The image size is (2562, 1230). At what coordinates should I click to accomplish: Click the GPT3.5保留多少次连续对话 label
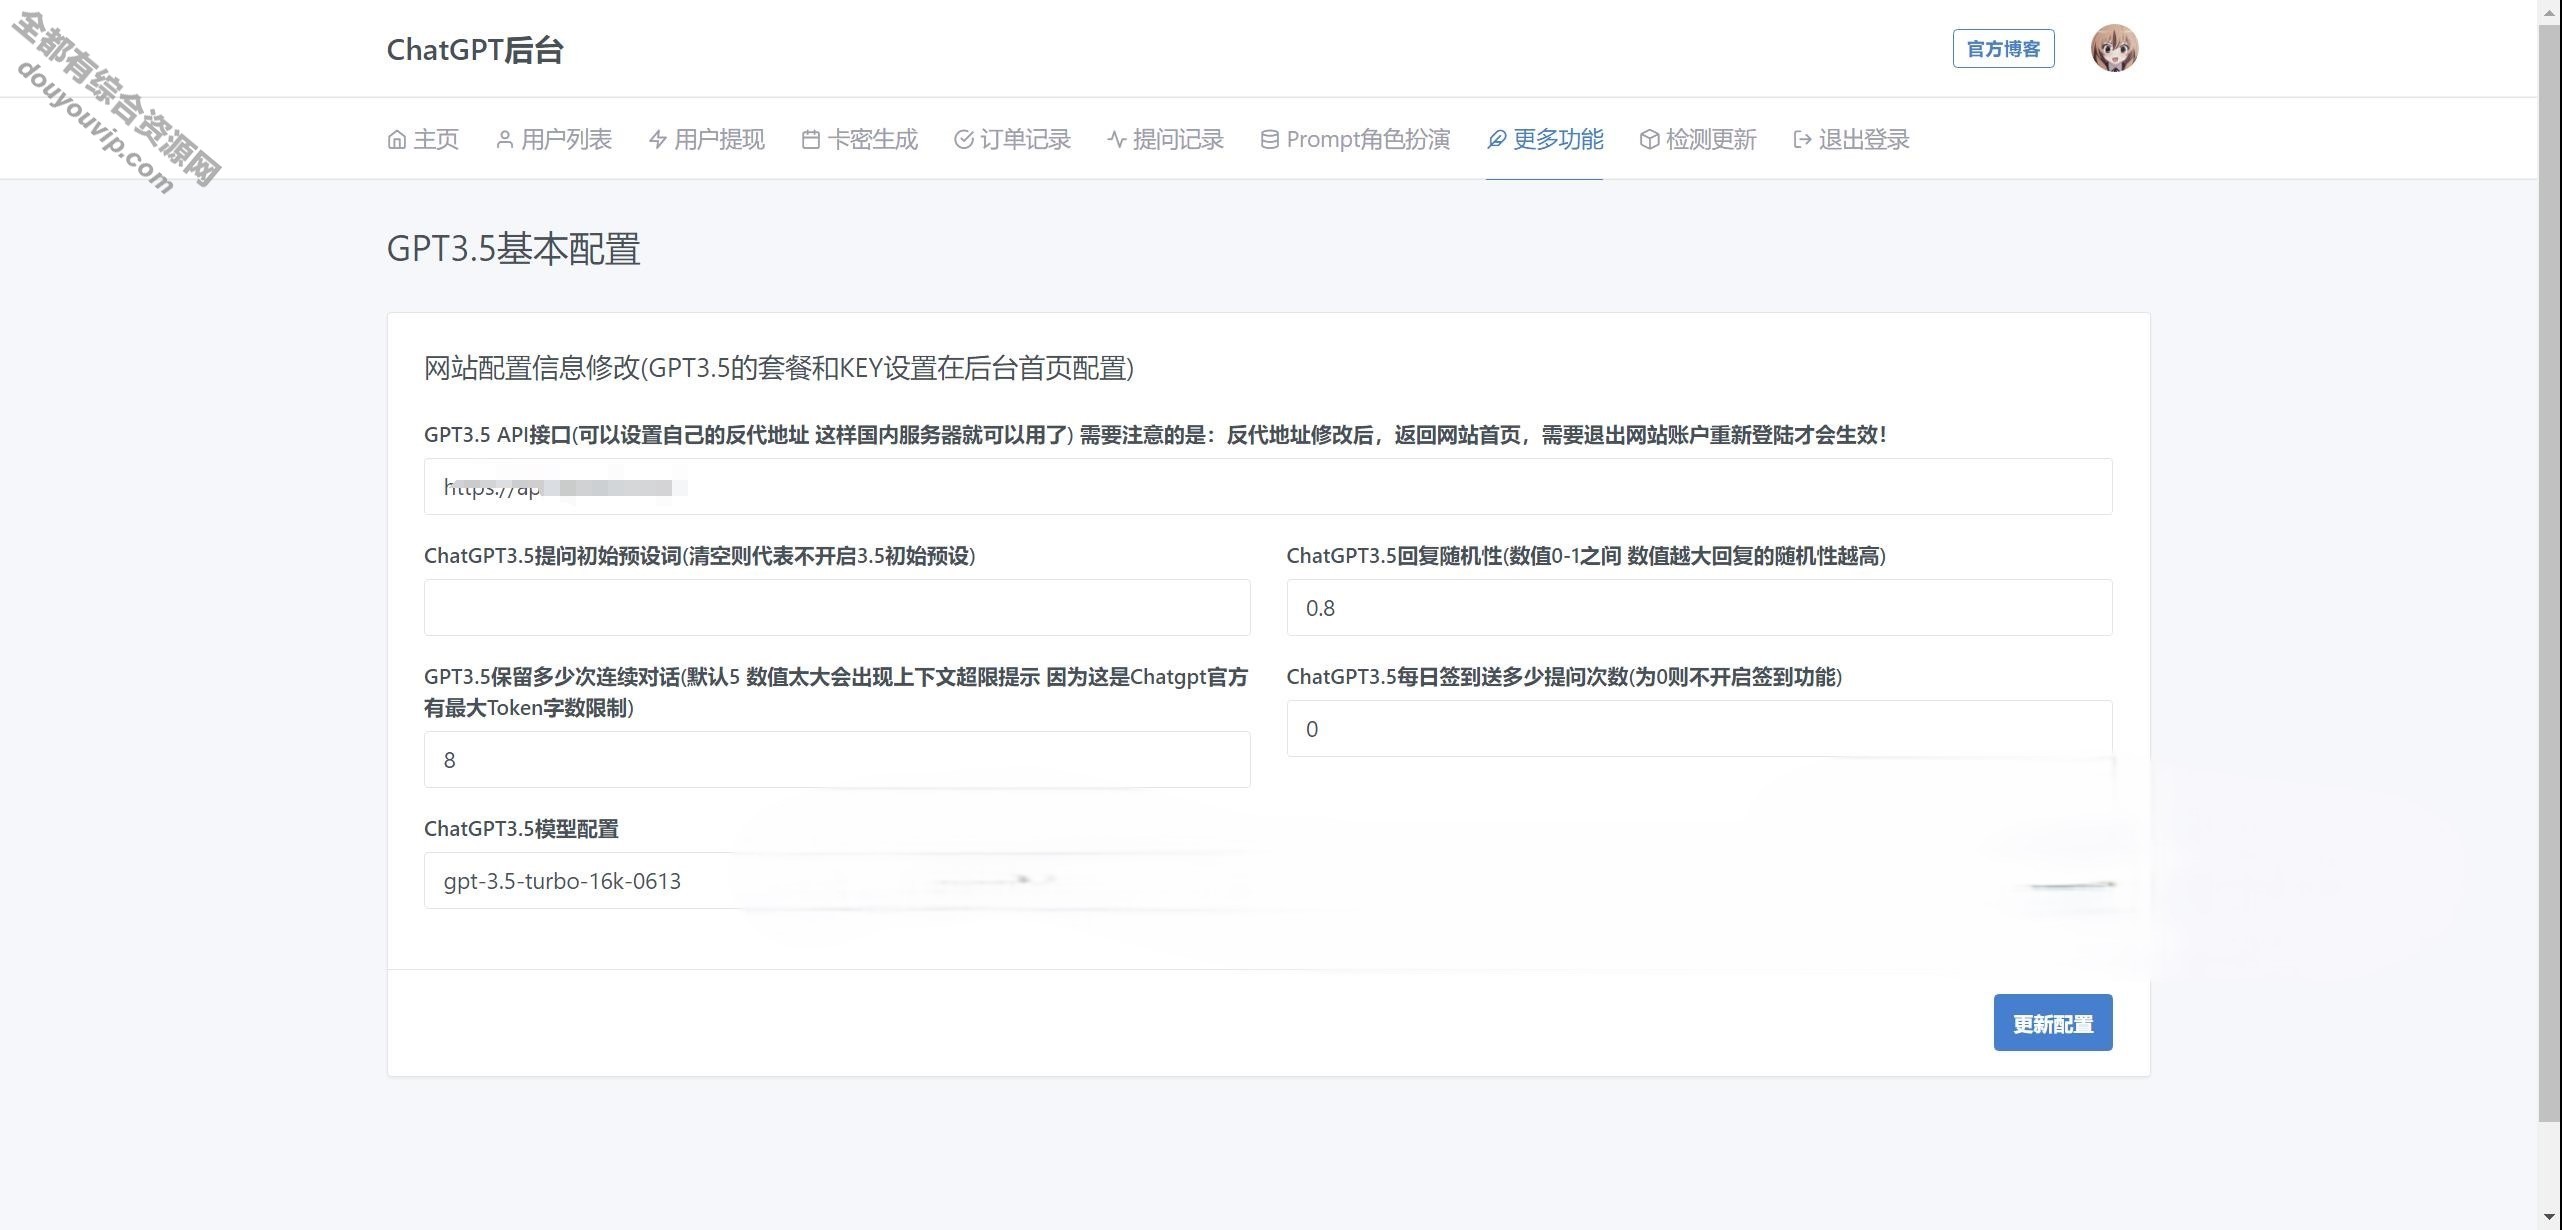coord(836,692)
